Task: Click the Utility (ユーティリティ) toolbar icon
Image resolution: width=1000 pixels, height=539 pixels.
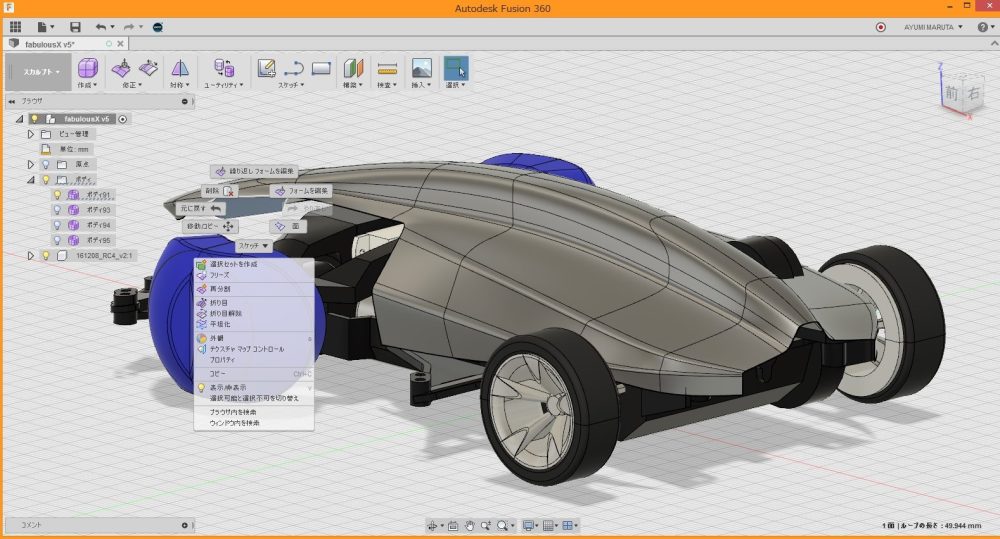Action: pos(224,69)
